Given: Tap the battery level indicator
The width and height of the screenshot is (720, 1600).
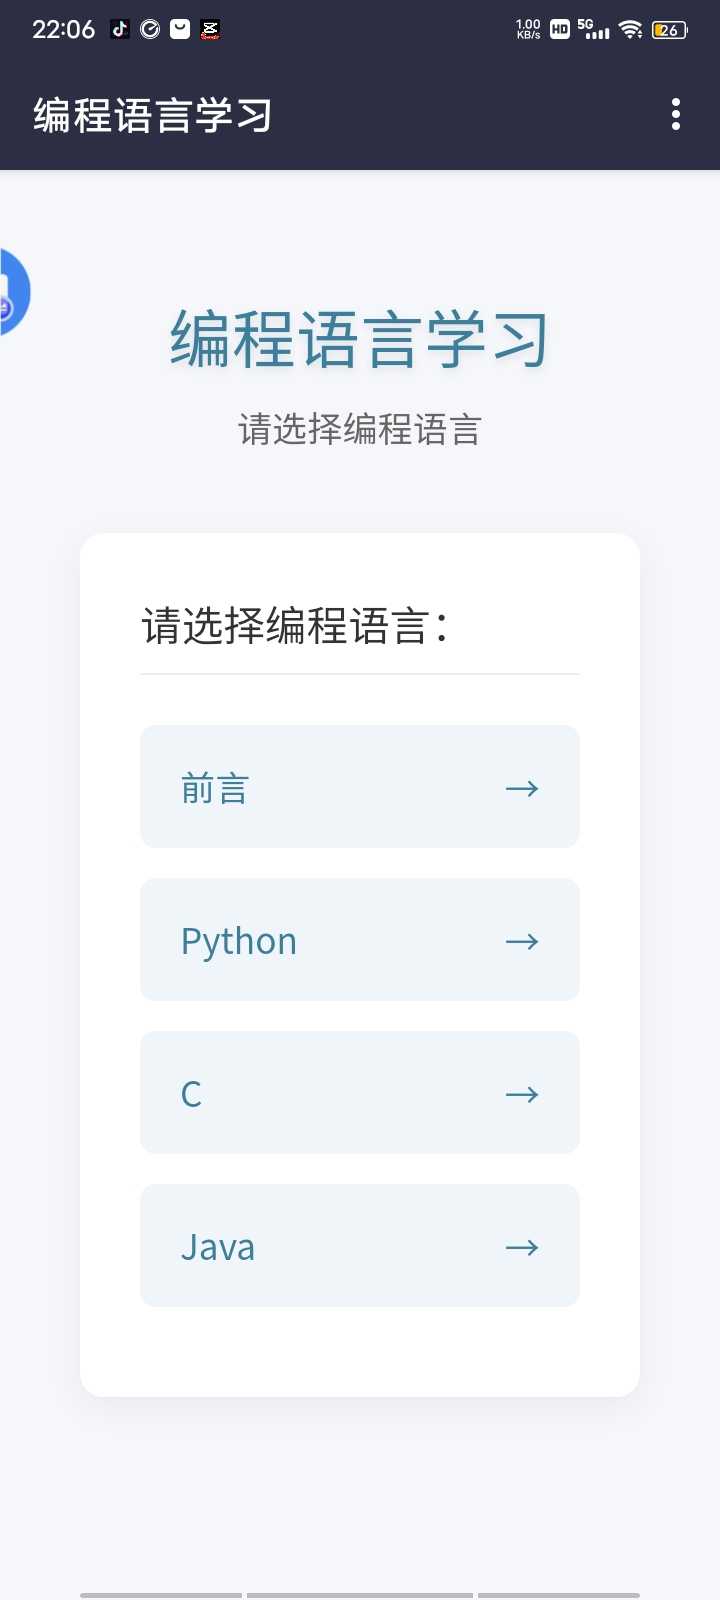Looking at the screenshot, I should [669, 29].
